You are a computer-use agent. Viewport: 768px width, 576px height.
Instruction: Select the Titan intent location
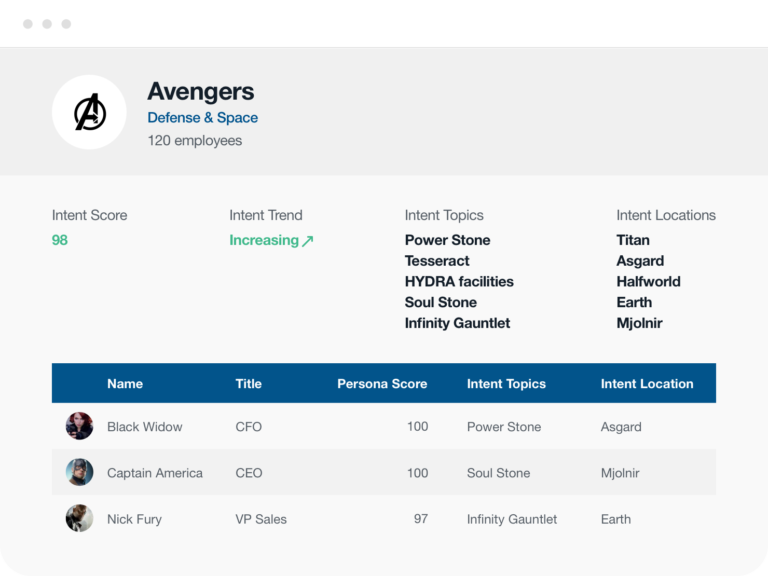click(x=633, y=240)
